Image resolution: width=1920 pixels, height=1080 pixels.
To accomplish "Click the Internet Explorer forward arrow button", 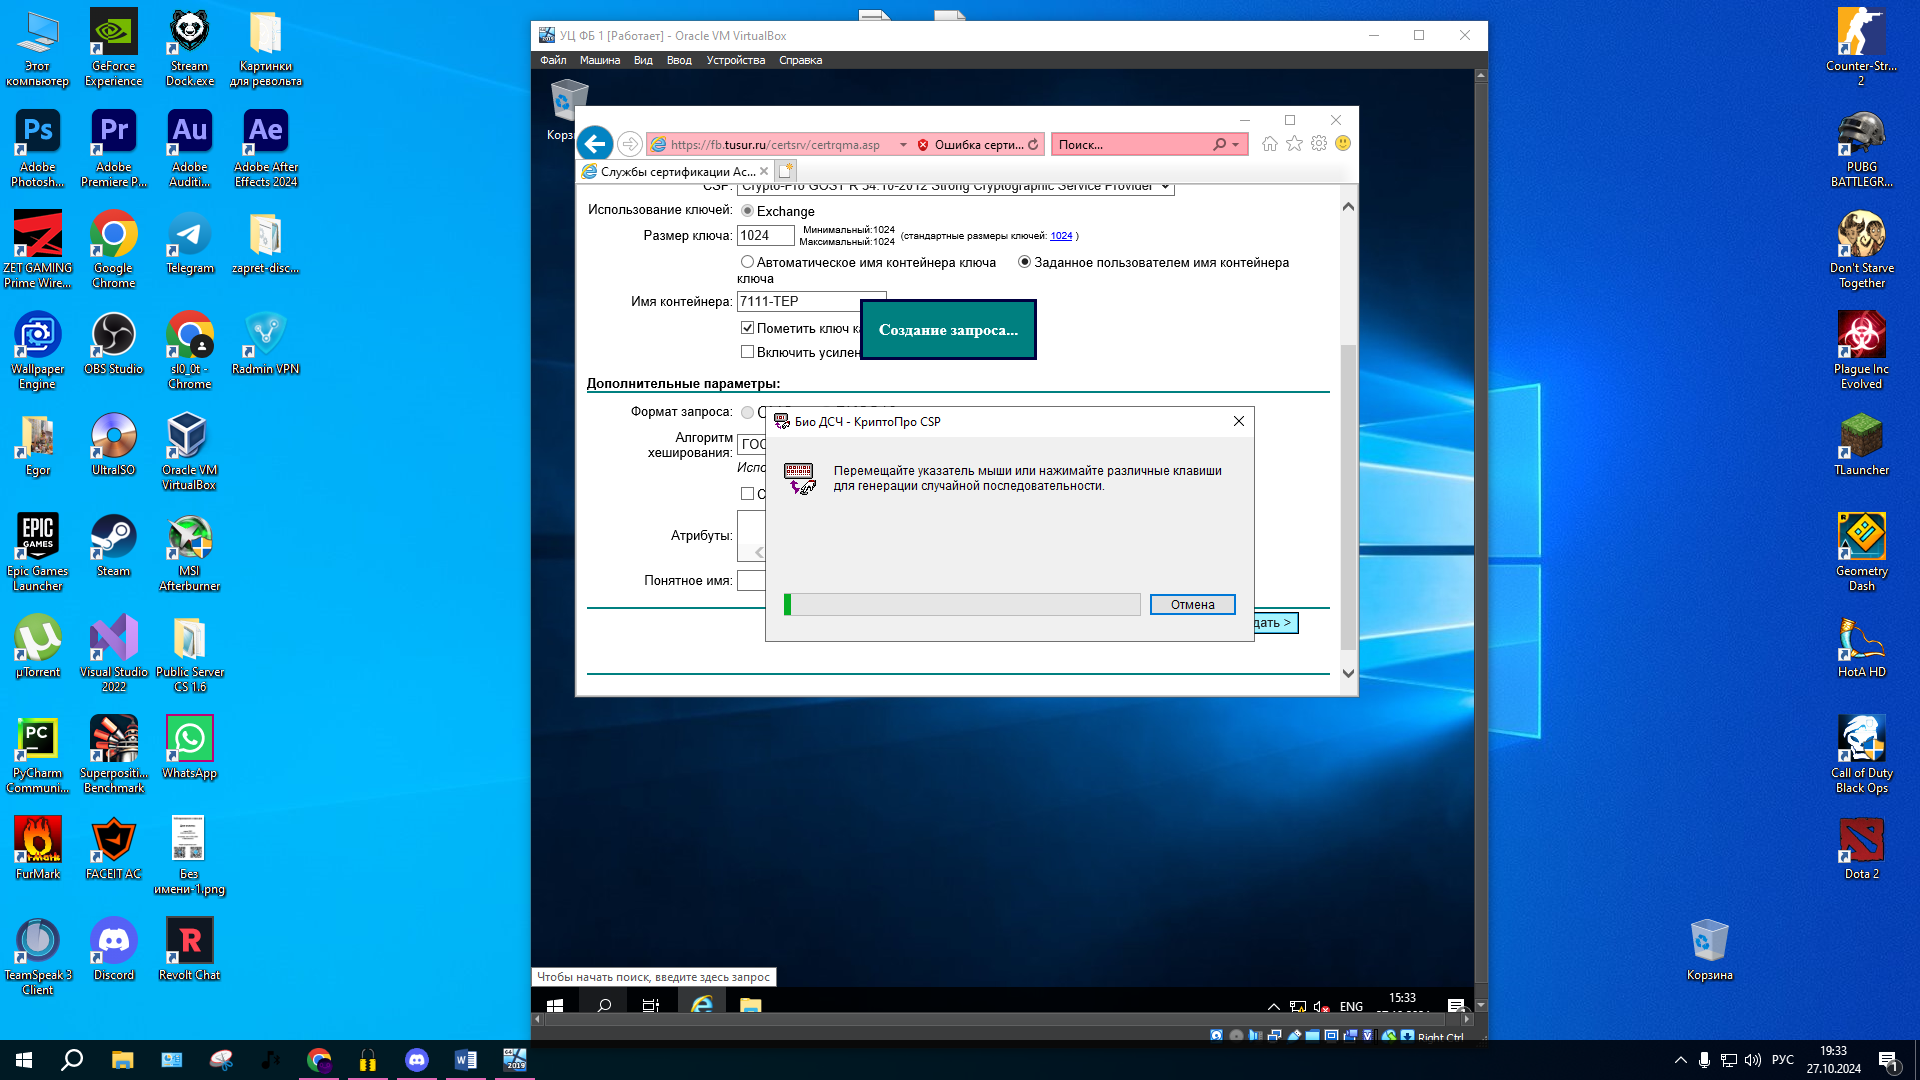I will pos(630,144).
